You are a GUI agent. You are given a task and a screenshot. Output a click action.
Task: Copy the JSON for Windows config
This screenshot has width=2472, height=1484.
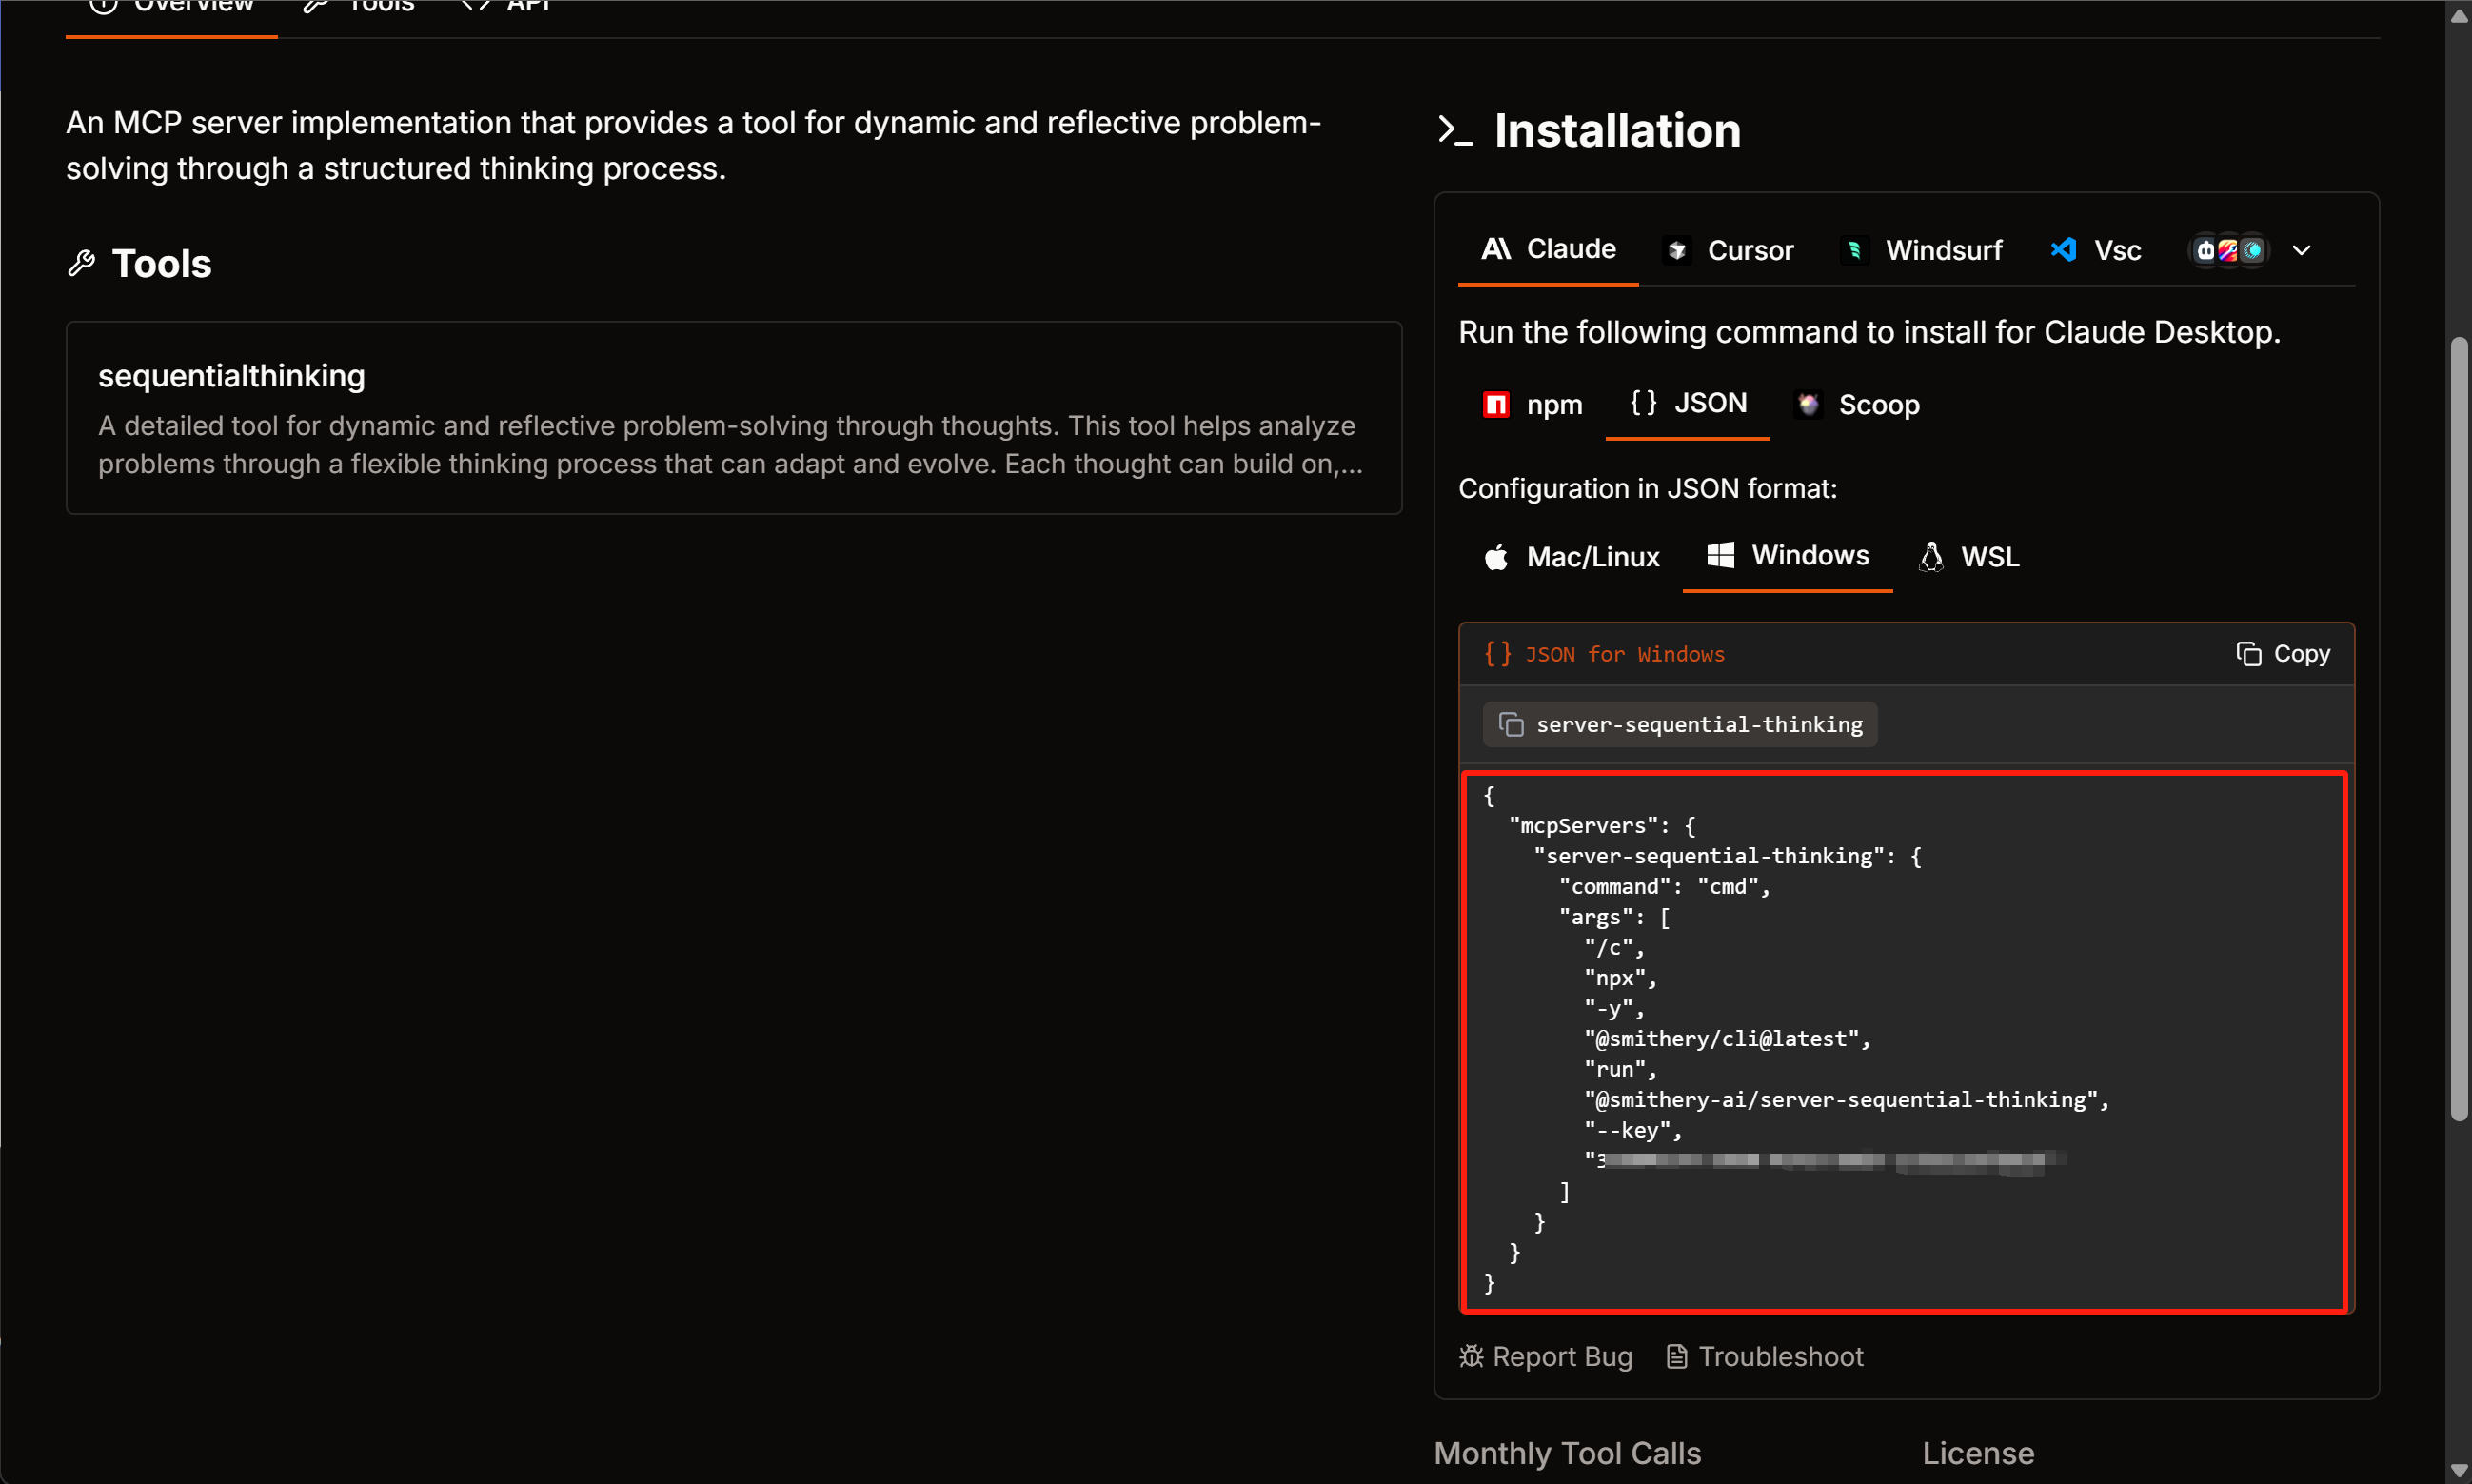[x=2283, y=653]
